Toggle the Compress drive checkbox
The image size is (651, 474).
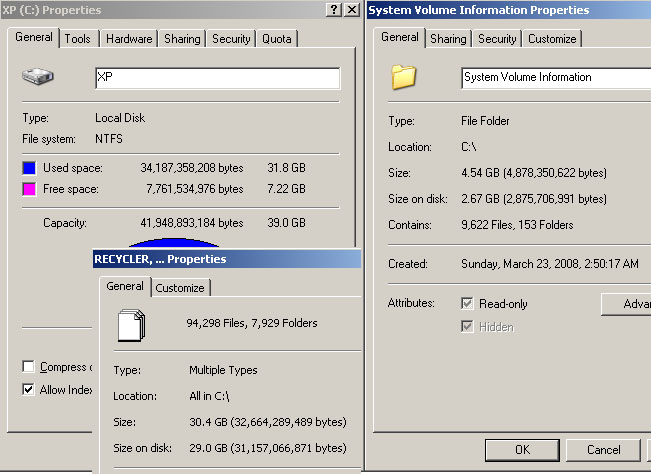(28, 367)
